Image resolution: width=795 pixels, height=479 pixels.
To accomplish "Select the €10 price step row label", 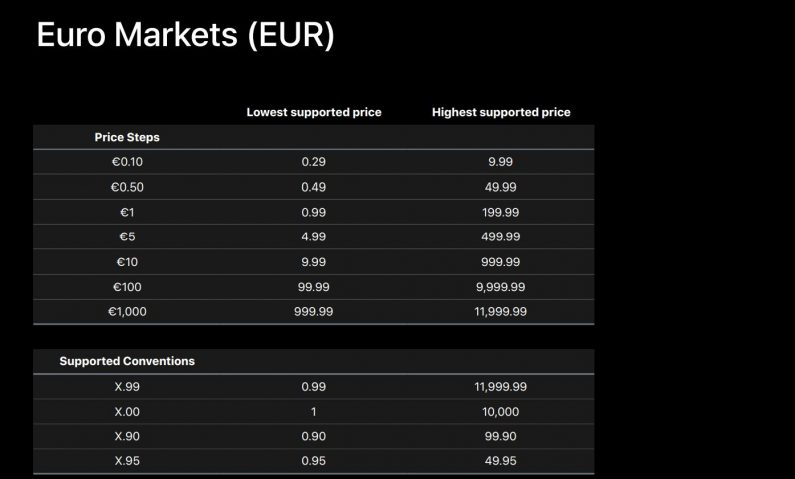I will [127, 261].
